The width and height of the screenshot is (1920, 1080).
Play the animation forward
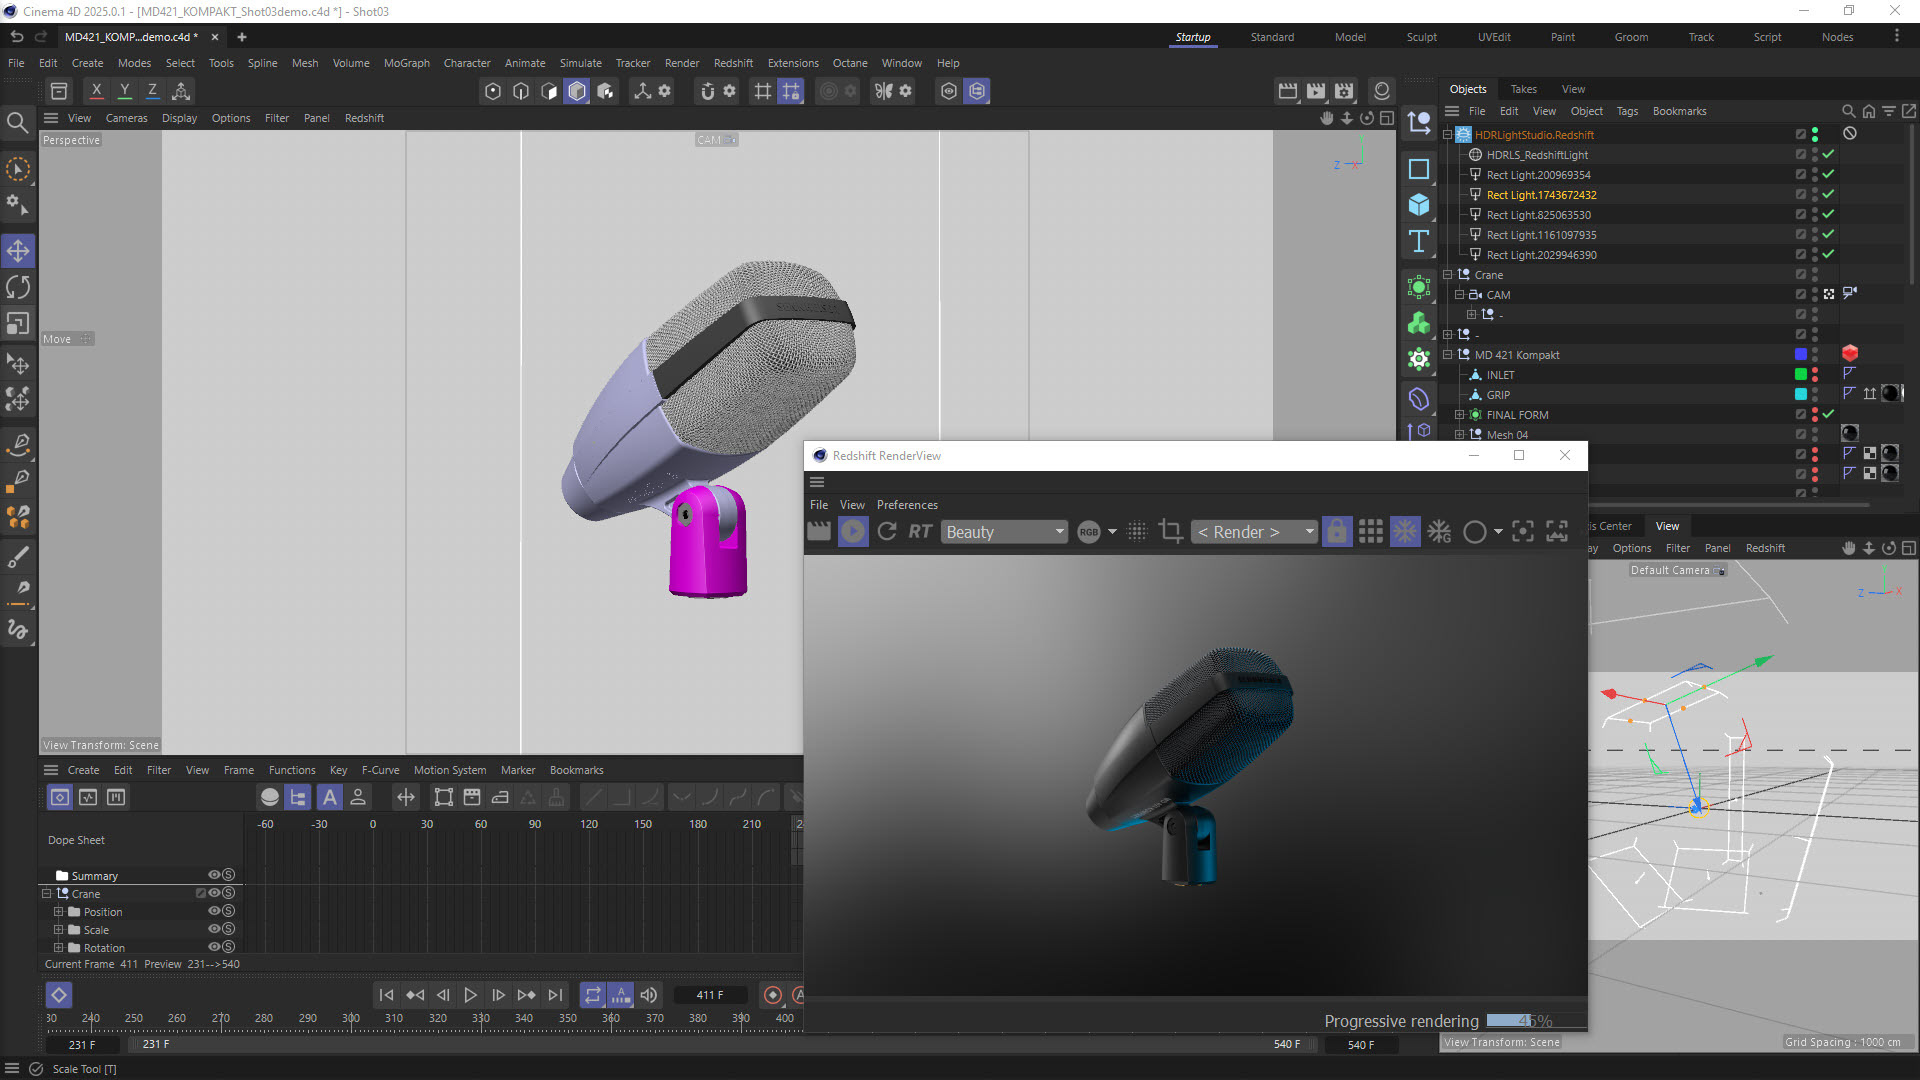(x=470, y=995)
